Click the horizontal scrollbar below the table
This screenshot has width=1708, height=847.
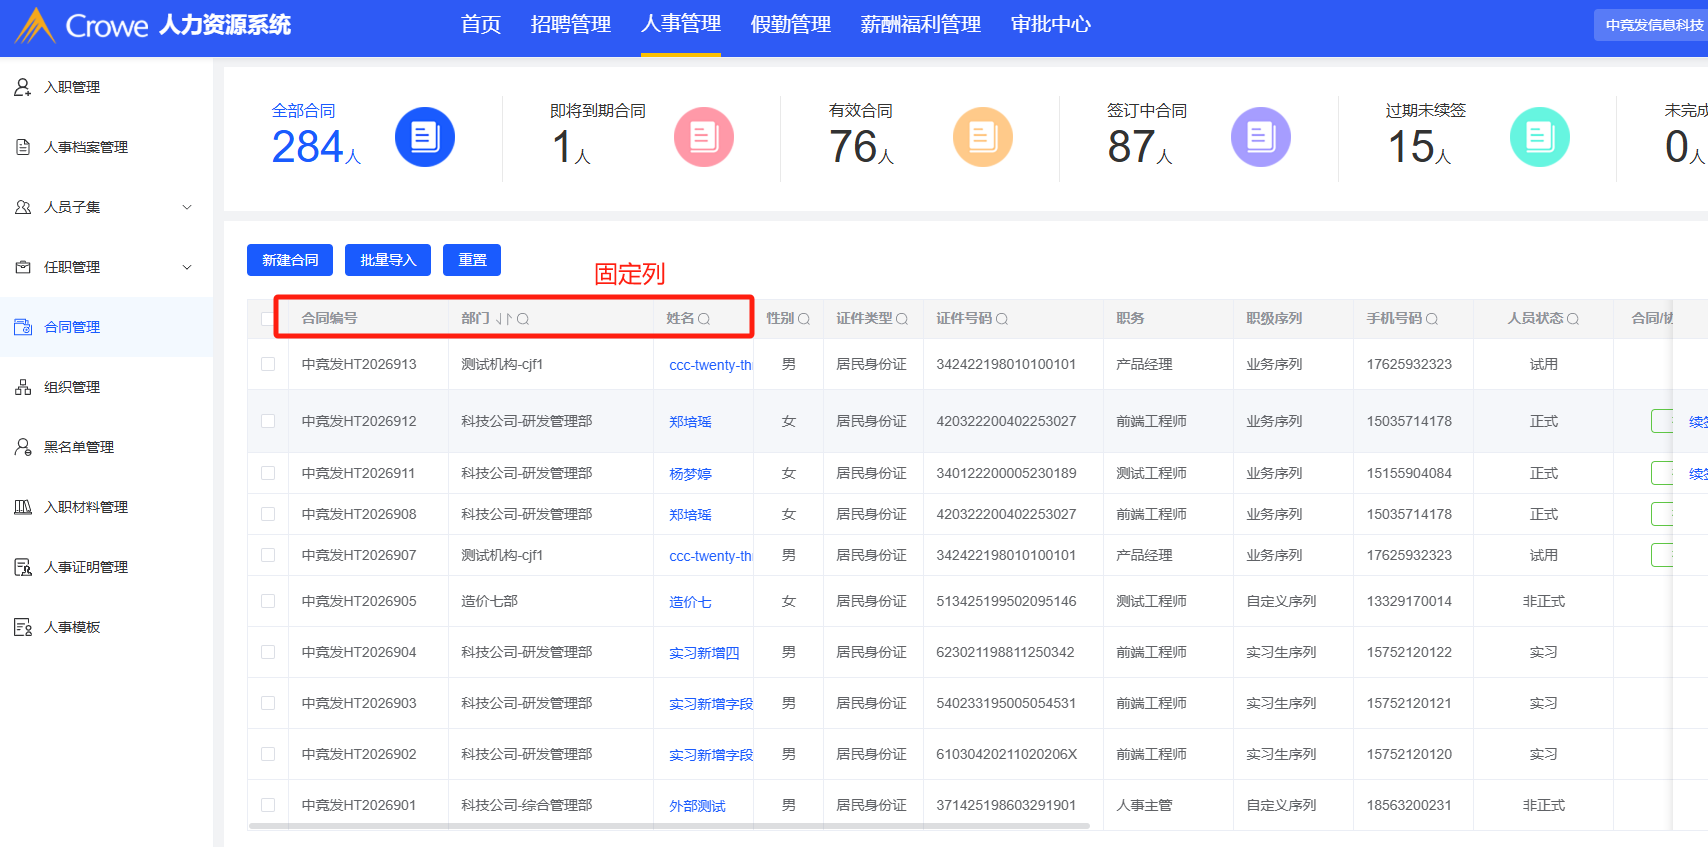668,826
